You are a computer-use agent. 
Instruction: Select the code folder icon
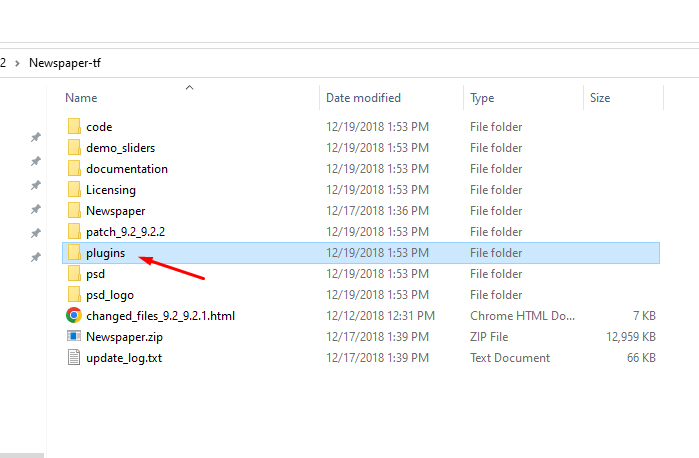[x=74, y=126]
